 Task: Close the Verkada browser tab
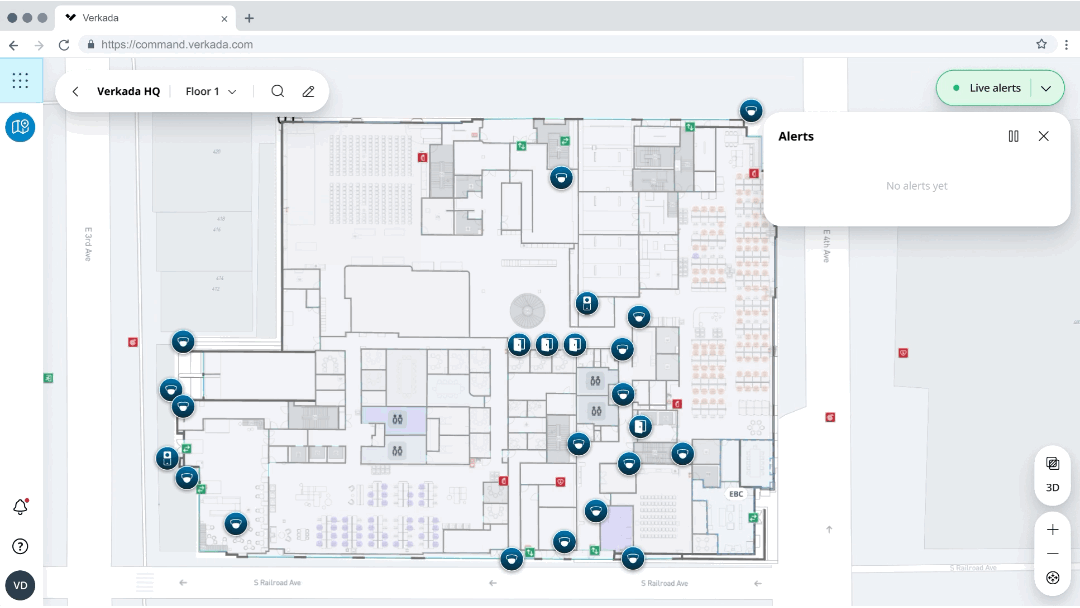tap(224, 19)
